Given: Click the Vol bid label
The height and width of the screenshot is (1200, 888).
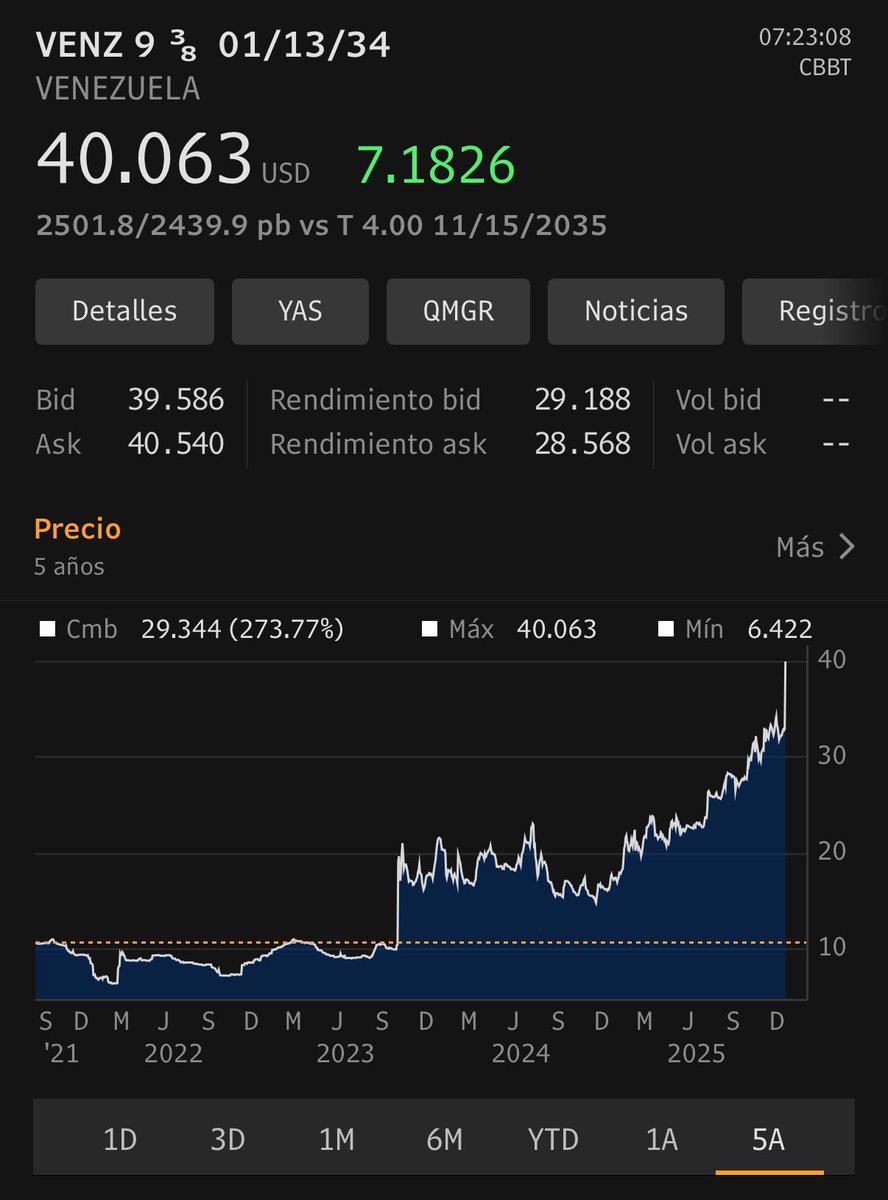Looking at the screenshot, I should [718, 400].
